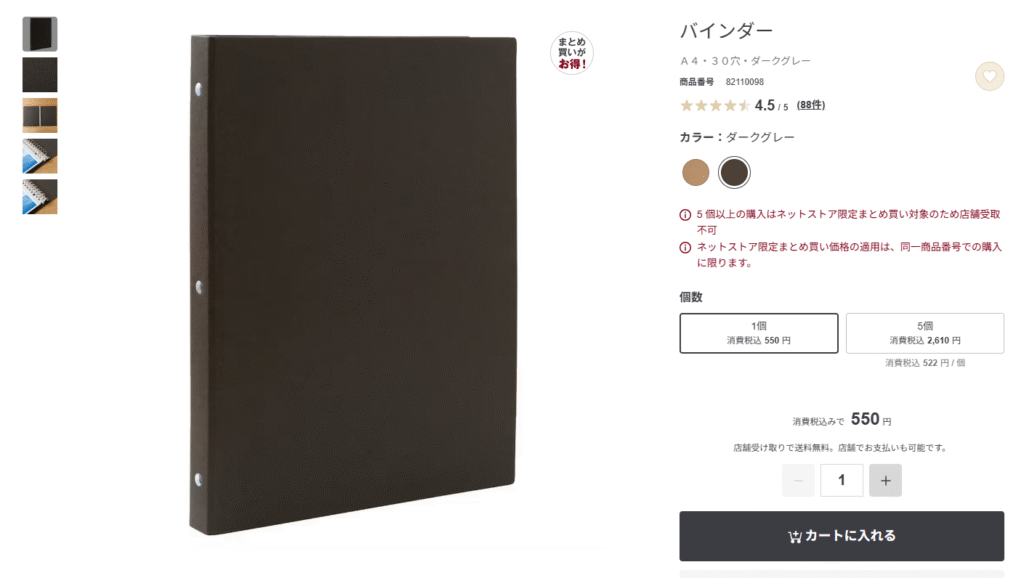Open the 88件 reviews link

click(810, 105)
